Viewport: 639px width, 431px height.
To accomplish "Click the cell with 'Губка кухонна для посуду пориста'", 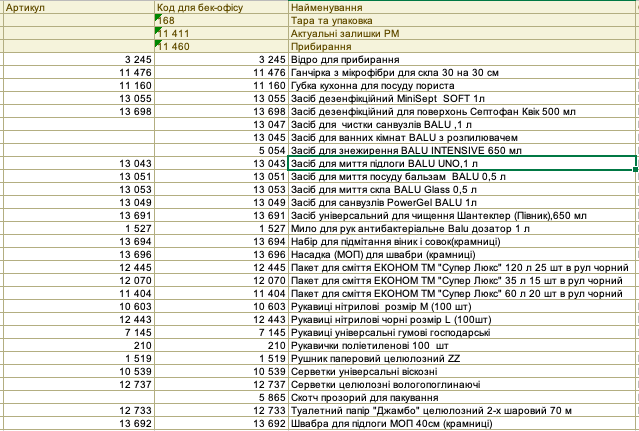I will tap(463, 86).
